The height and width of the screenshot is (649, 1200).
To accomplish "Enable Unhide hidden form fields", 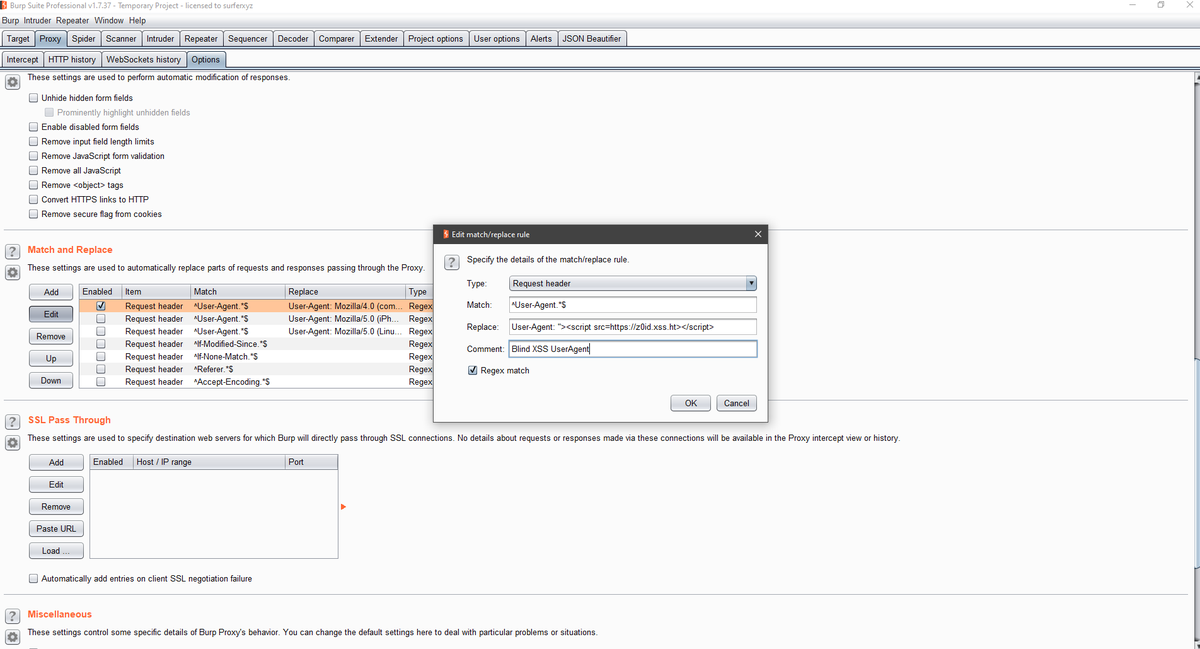I will pos(34,98).
